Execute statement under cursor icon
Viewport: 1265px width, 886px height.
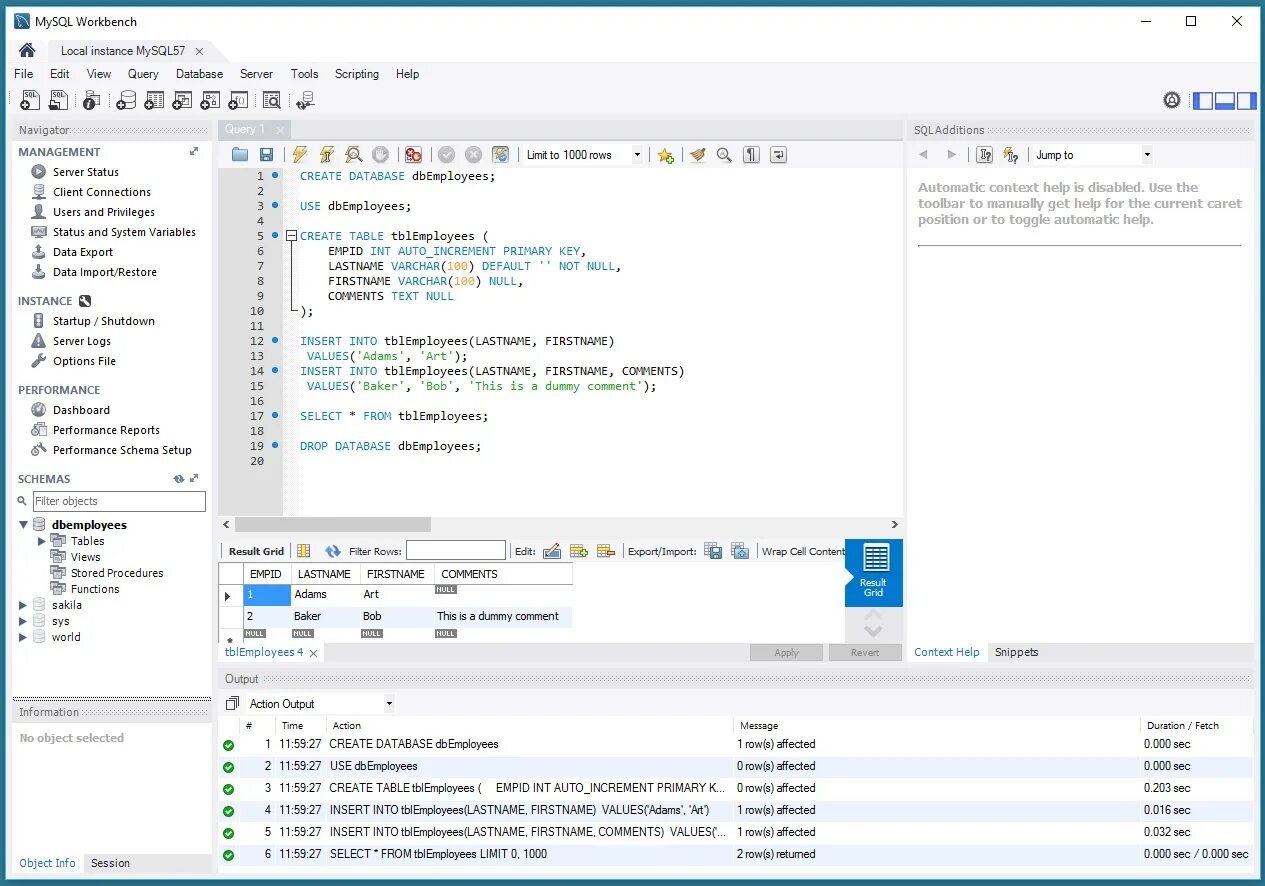pyautogui.click(x=326, y=155)
